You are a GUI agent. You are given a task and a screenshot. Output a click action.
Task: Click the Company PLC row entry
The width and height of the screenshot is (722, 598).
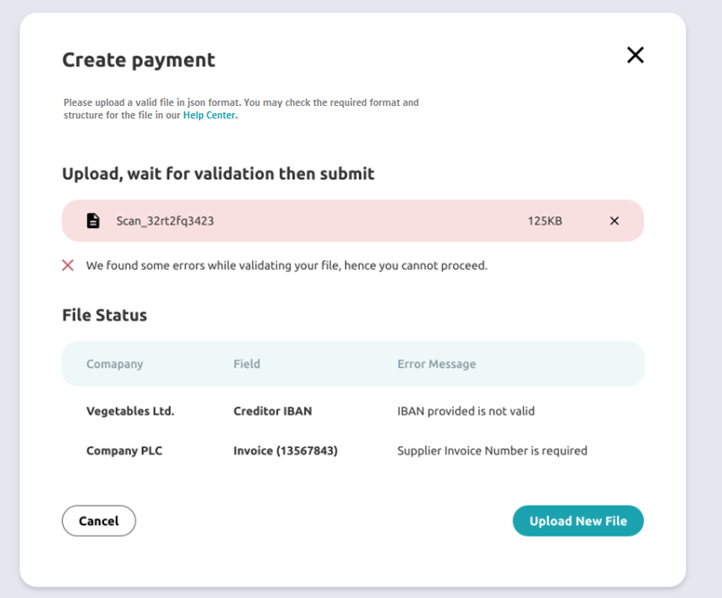point(124,450)
